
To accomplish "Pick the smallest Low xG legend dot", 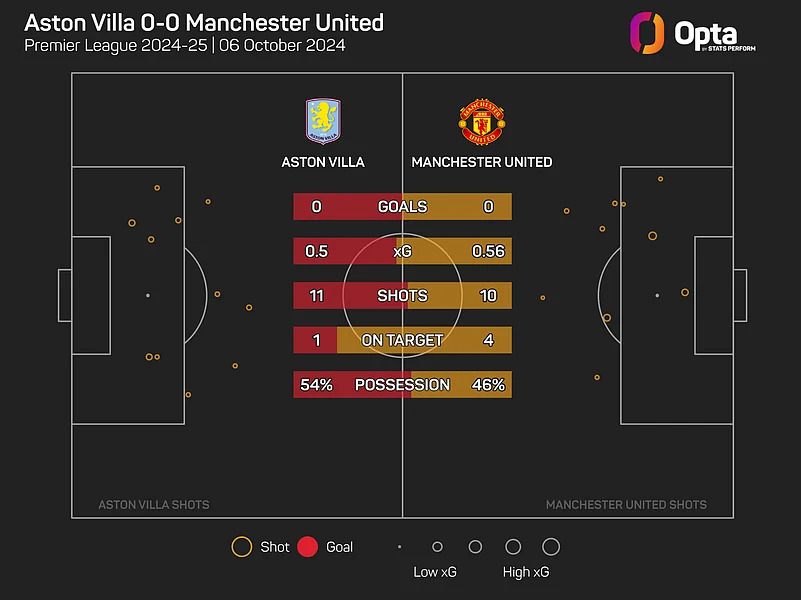I will tap(400, 547).
